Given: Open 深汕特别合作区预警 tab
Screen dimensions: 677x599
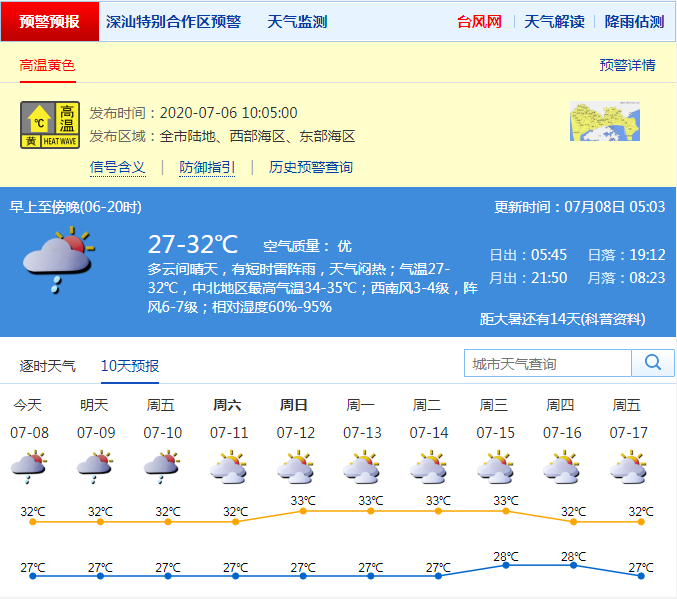Looking at the screenshot, I should click(x=173, y=21).
